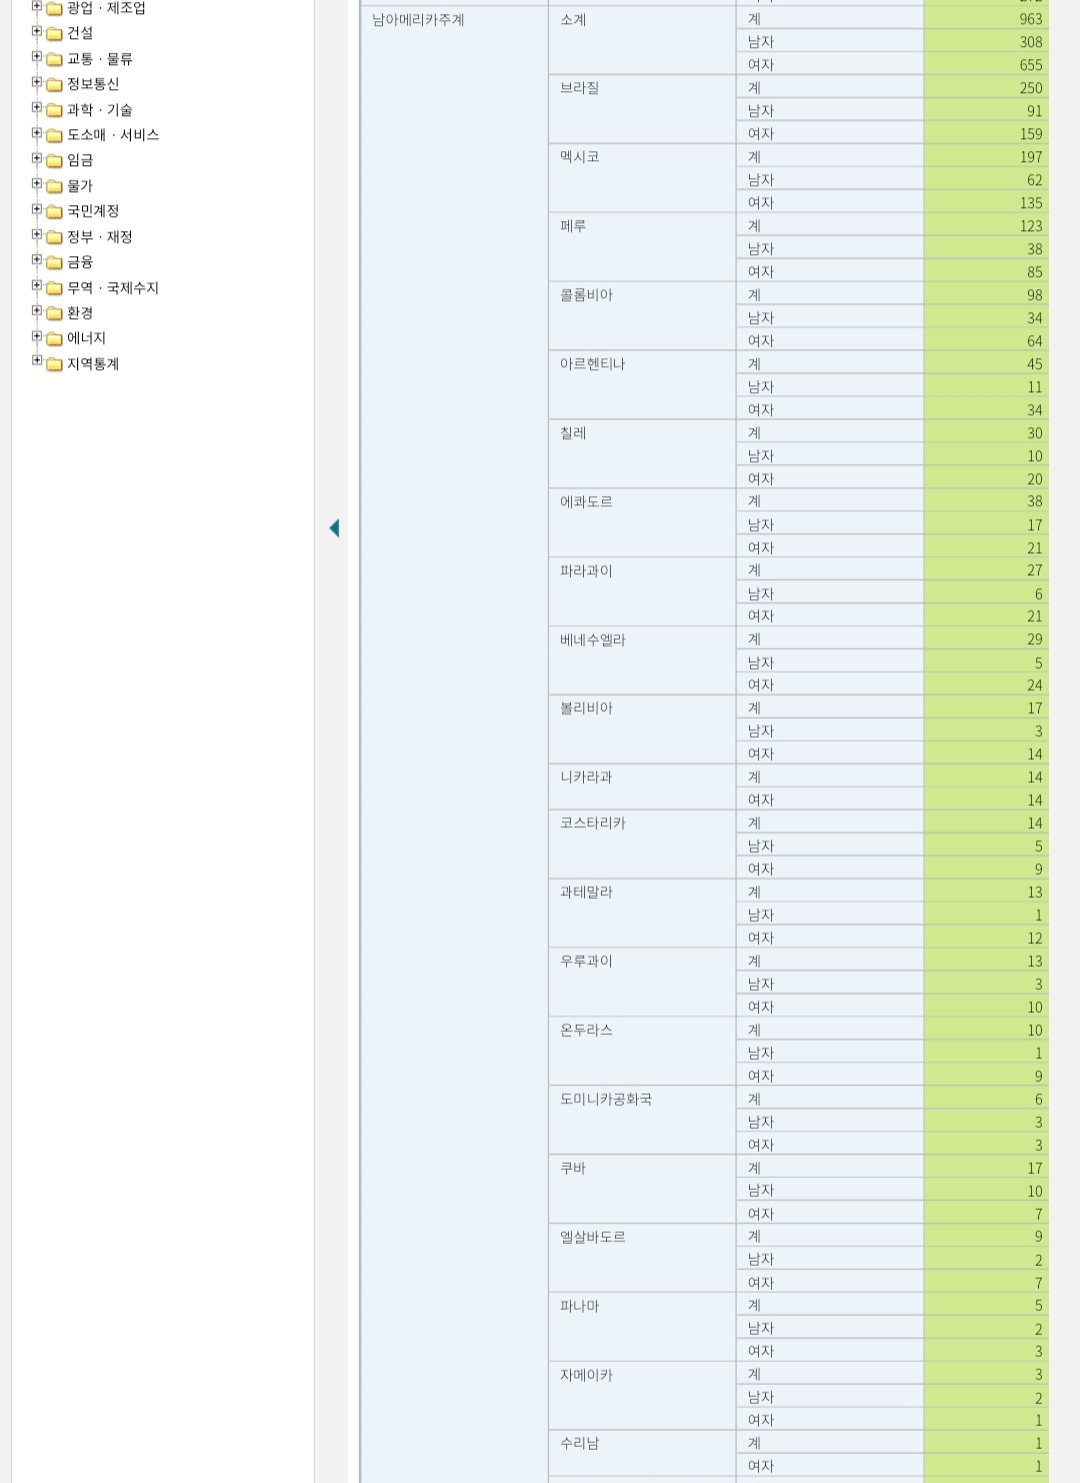
Task: Click the folder icon beside 건설
Action: [55, 34]
